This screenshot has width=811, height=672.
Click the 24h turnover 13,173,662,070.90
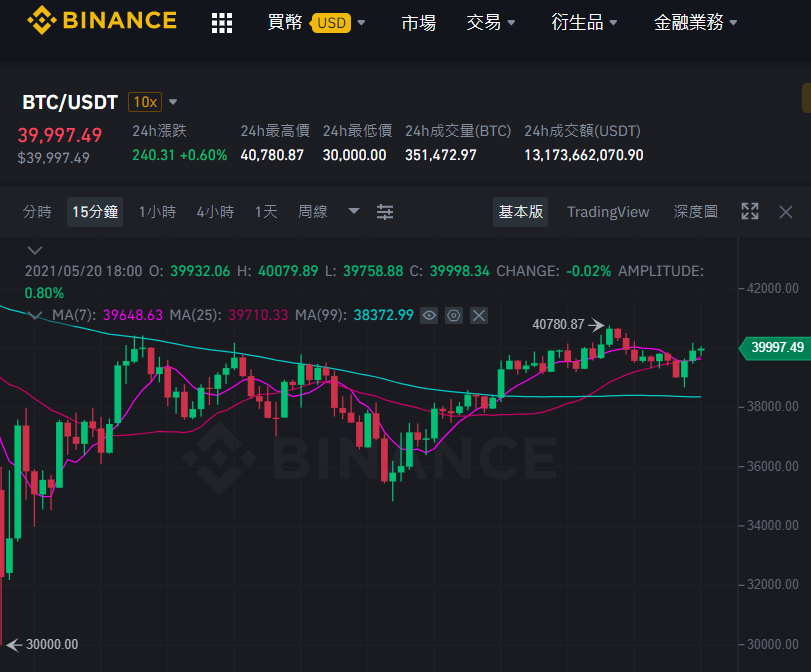pyautogui.click(x=584, y=155)
